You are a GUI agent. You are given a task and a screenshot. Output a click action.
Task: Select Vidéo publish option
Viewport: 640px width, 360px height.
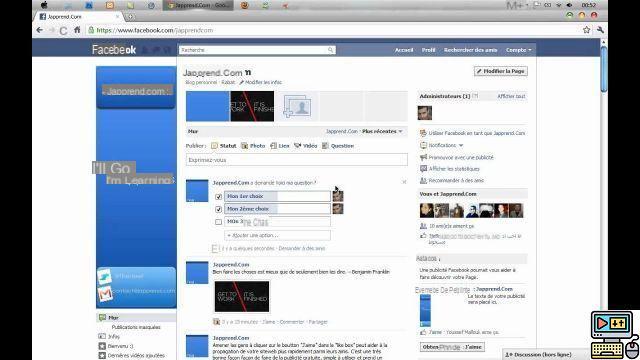tap(306, 146)
